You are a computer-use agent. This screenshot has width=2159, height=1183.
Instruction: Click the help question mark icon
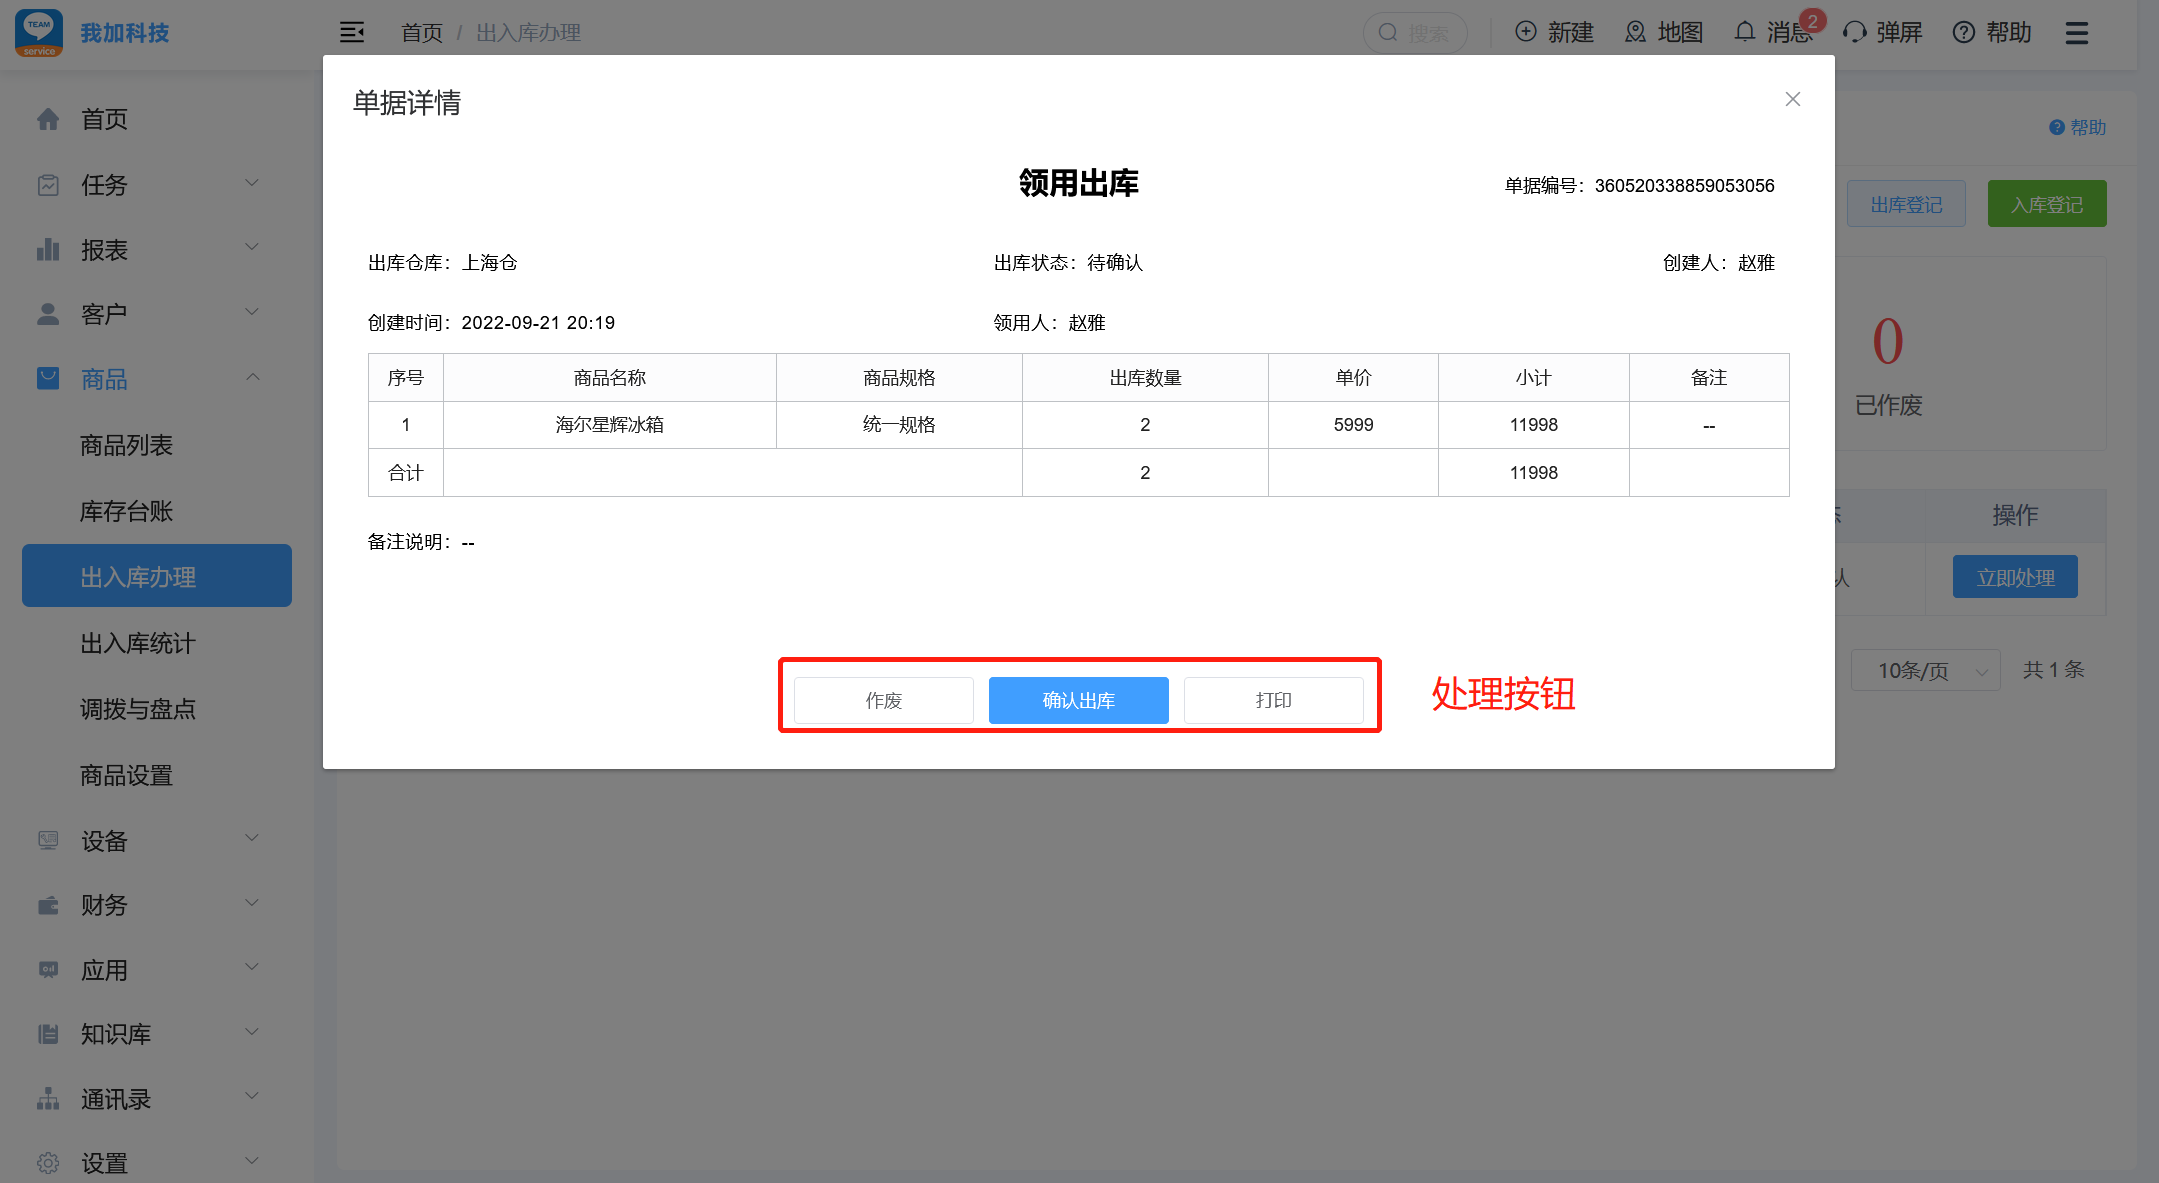coord(1963,32)
